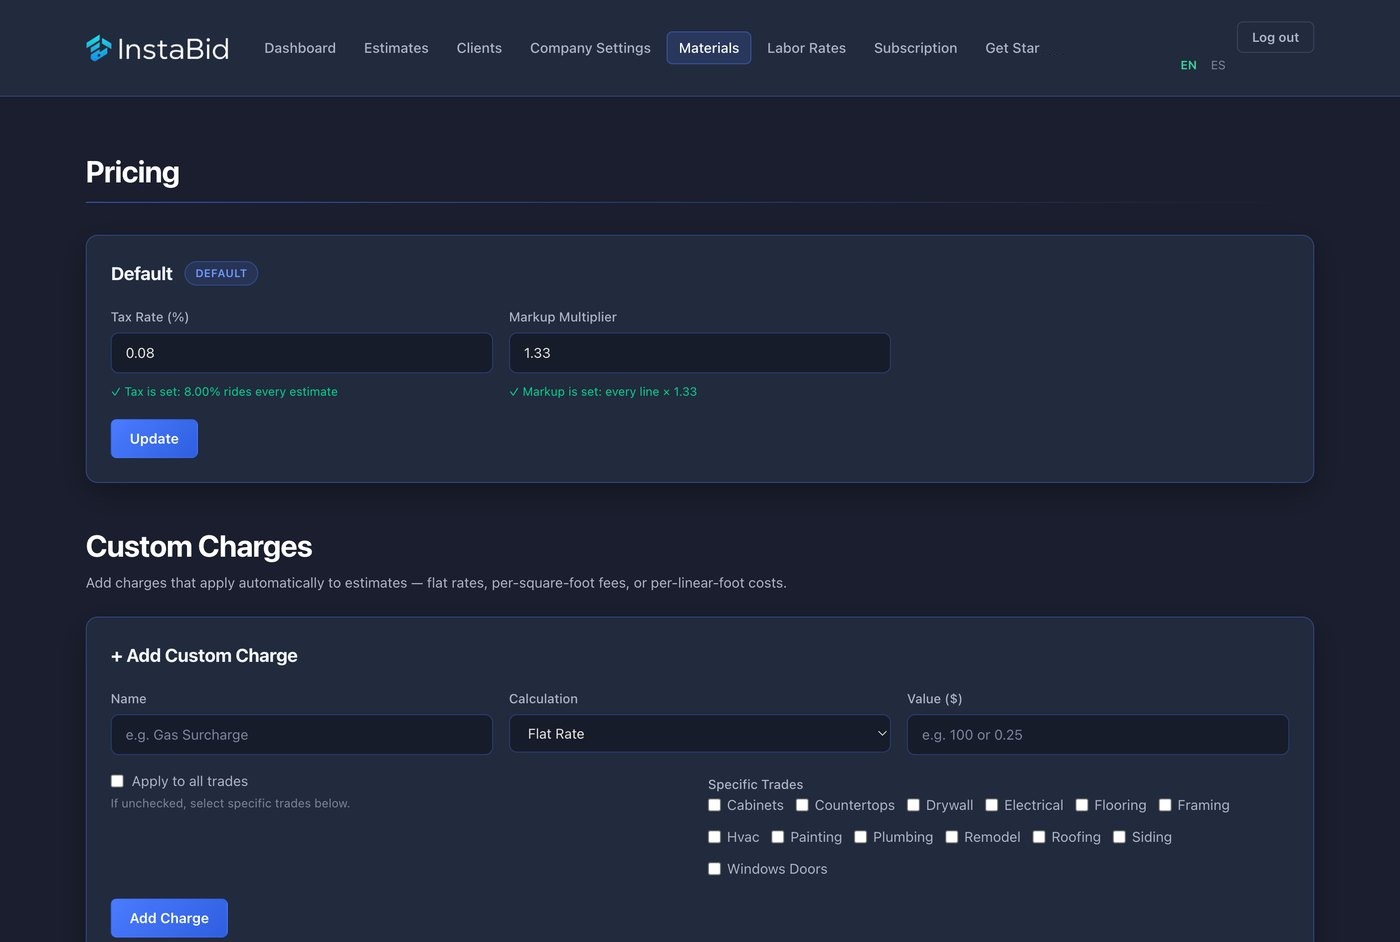
Task: Check the Cabinets trade checkbox
Action: [714, 805]
